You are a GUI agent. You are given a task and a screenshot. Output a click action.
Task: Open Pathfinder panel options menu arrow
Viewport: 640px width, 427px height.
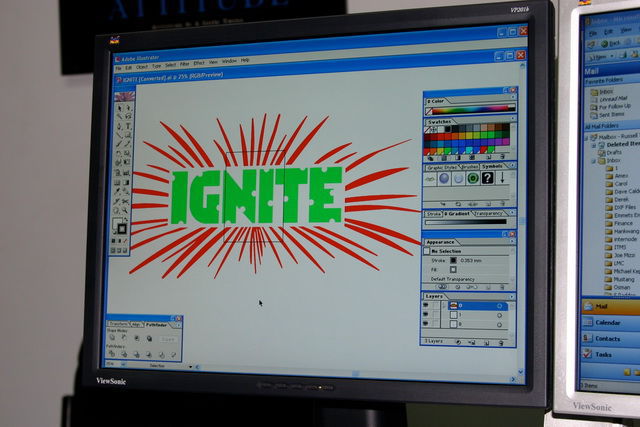(178, 325)
